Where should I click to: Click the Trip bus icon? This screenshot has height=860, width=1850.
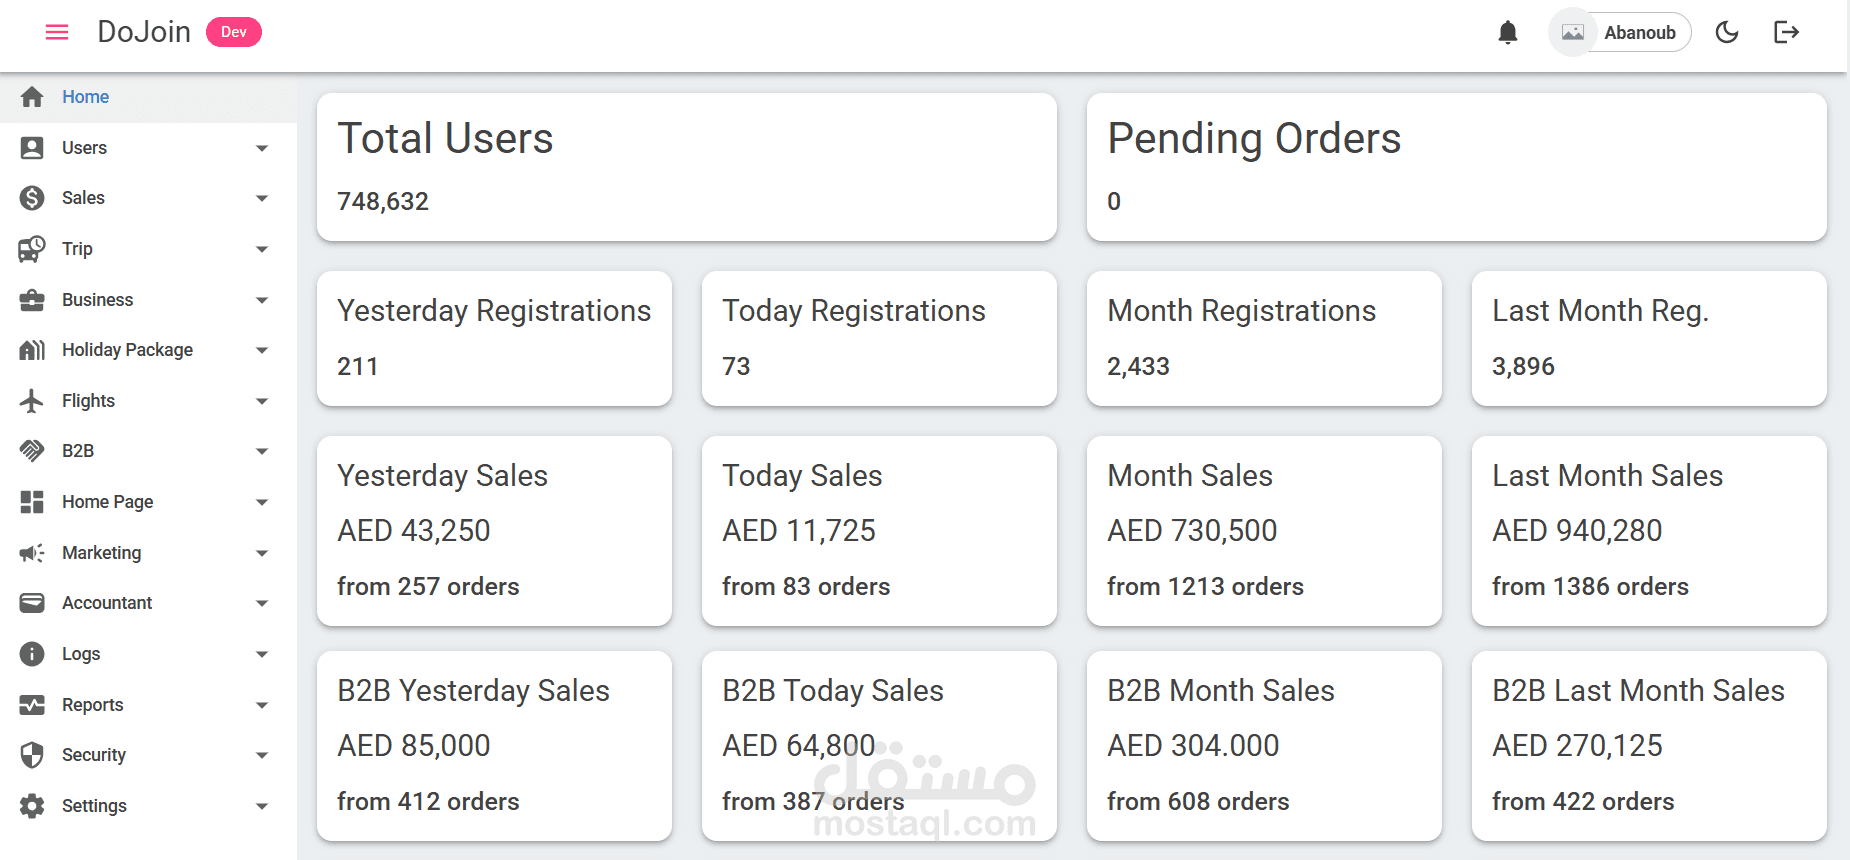(32, 249)
